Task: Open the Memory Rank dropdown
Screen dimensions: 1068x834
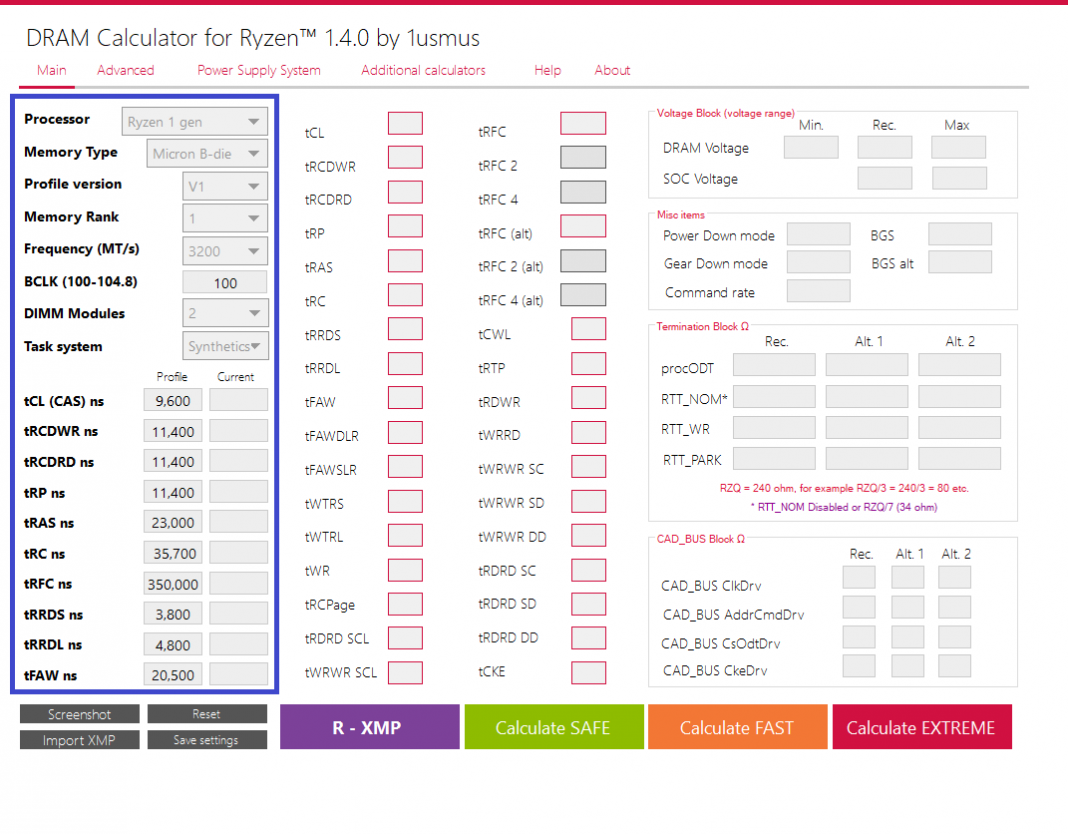Action: click(x=225, y=217)
